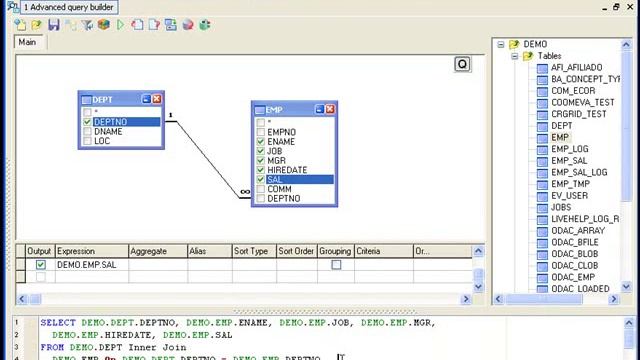Toggle Grouping checkbox for DEMO.EMP.SAL row
Viewport: 640px width, 360px height.
(336, 264)
